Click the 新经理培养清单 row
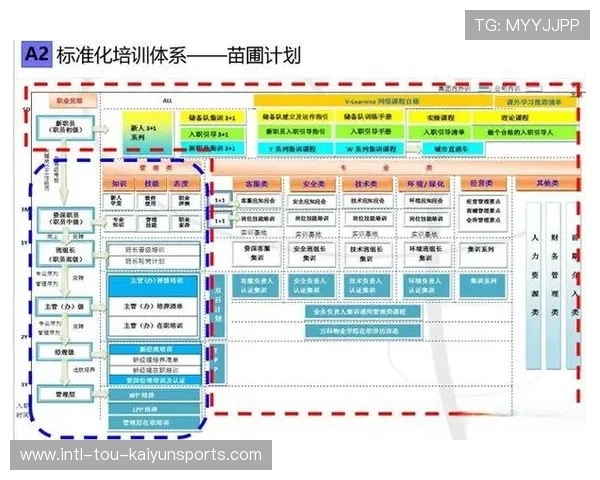This screenshot has height=480, width=600. click(x=155, y=360)
